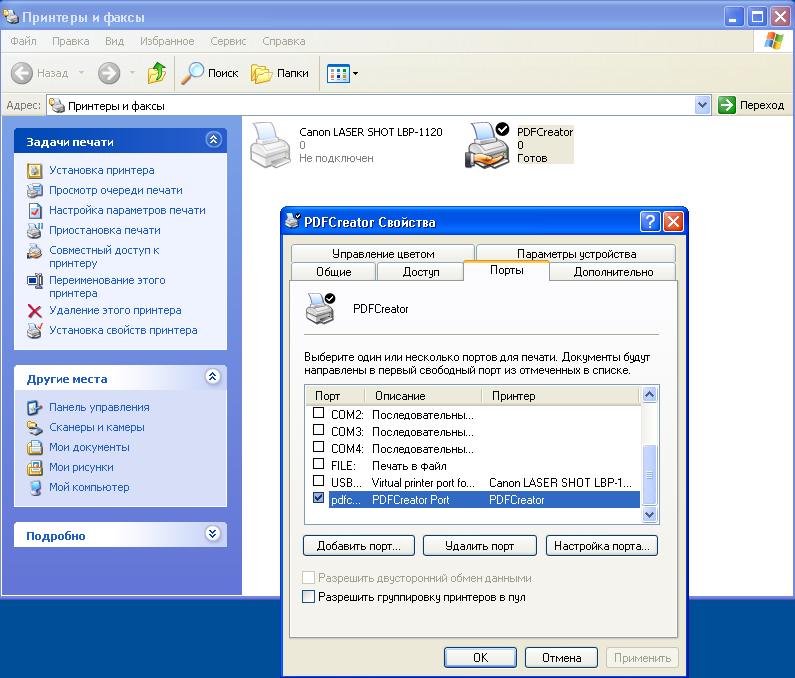This screenshot has height=678, width=795.
Task: Click the port list scroll up arrow
Action: click(x=649, y=395)
